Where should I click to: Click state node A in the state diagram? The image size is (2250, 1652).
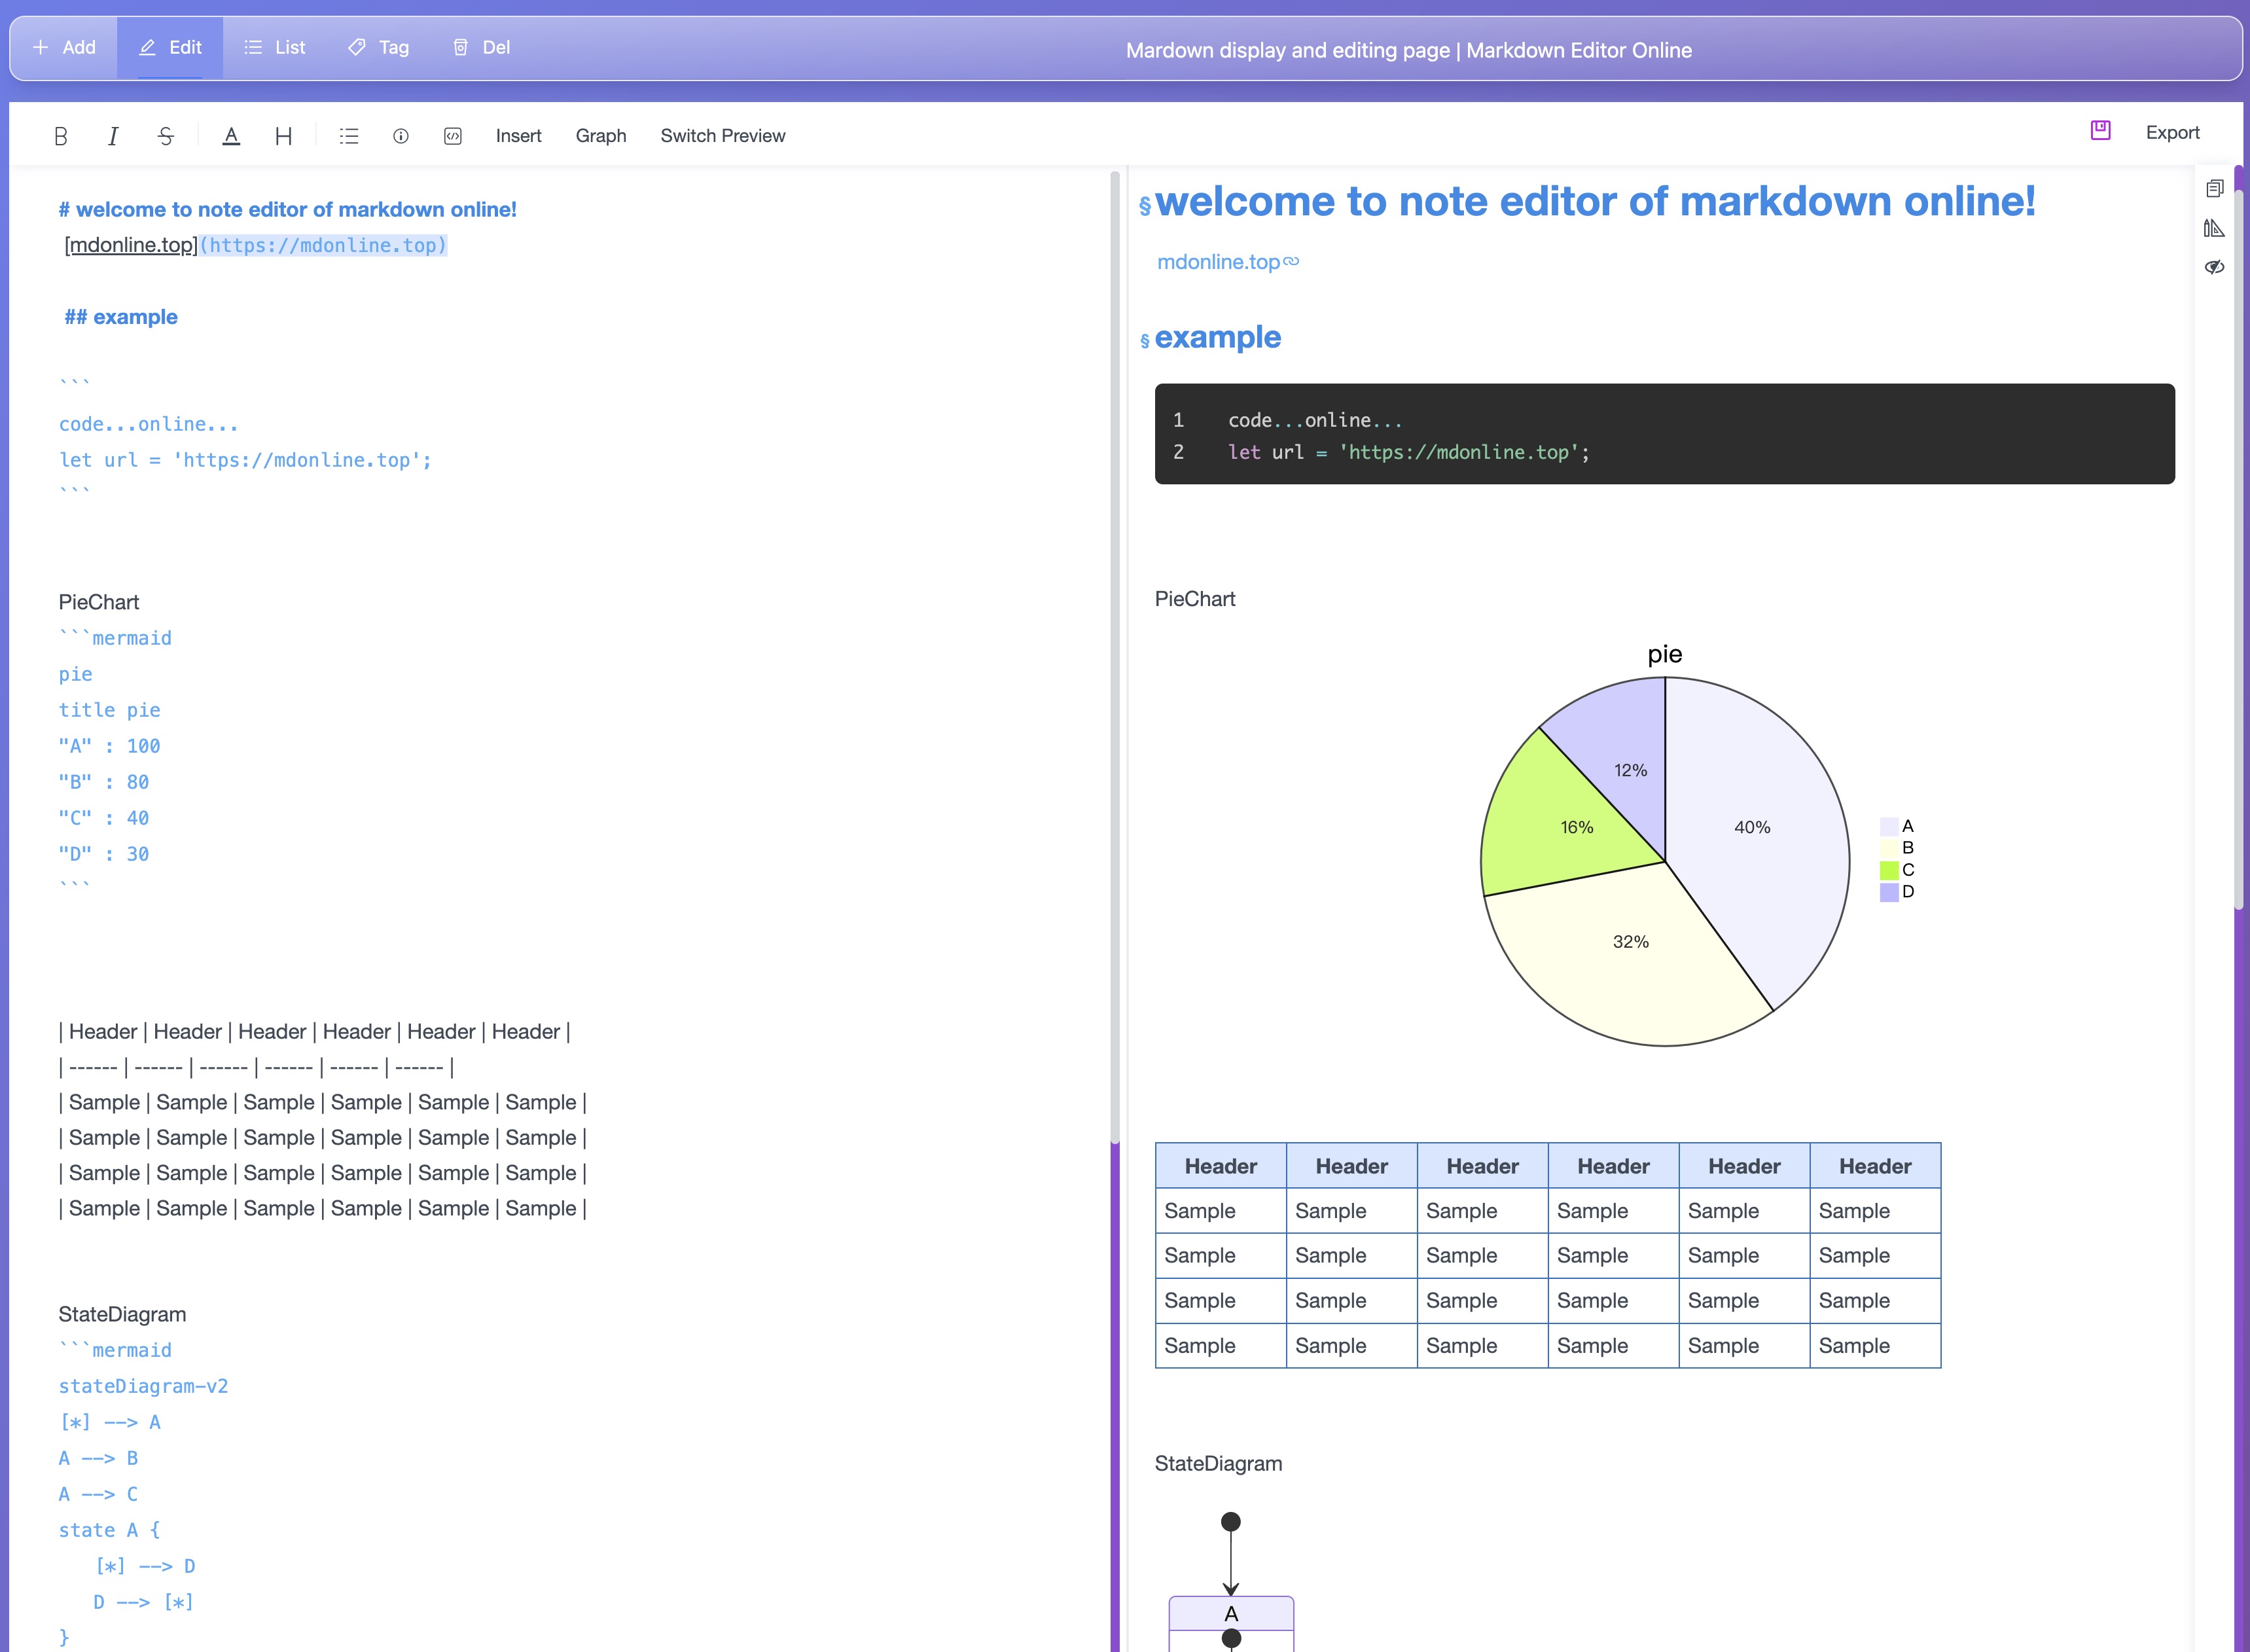[x=1231, y=1613]
